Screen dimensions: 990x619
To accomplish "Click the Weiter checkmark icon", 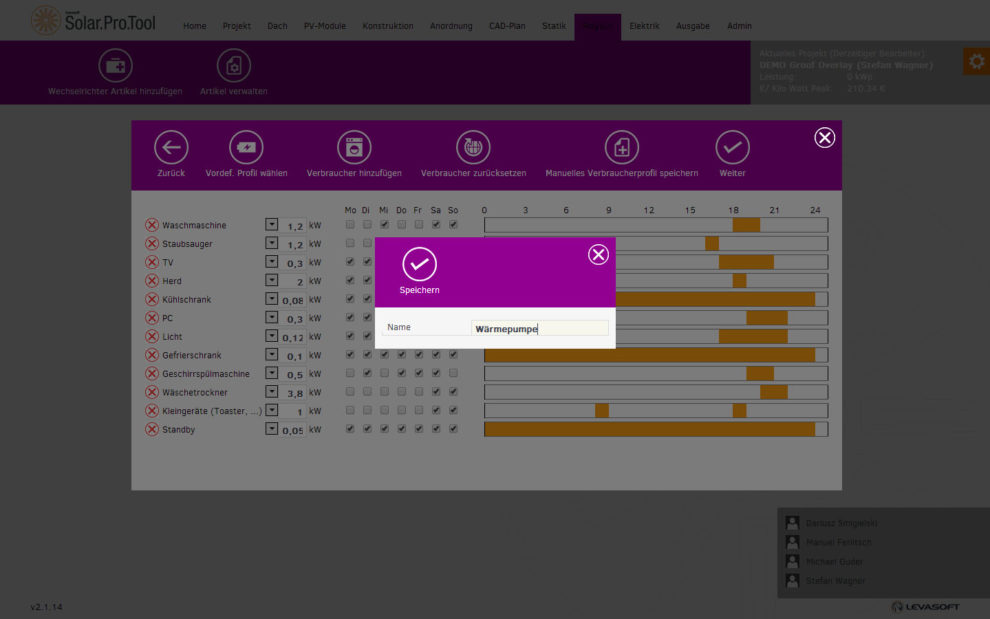I will pos(732,148).
